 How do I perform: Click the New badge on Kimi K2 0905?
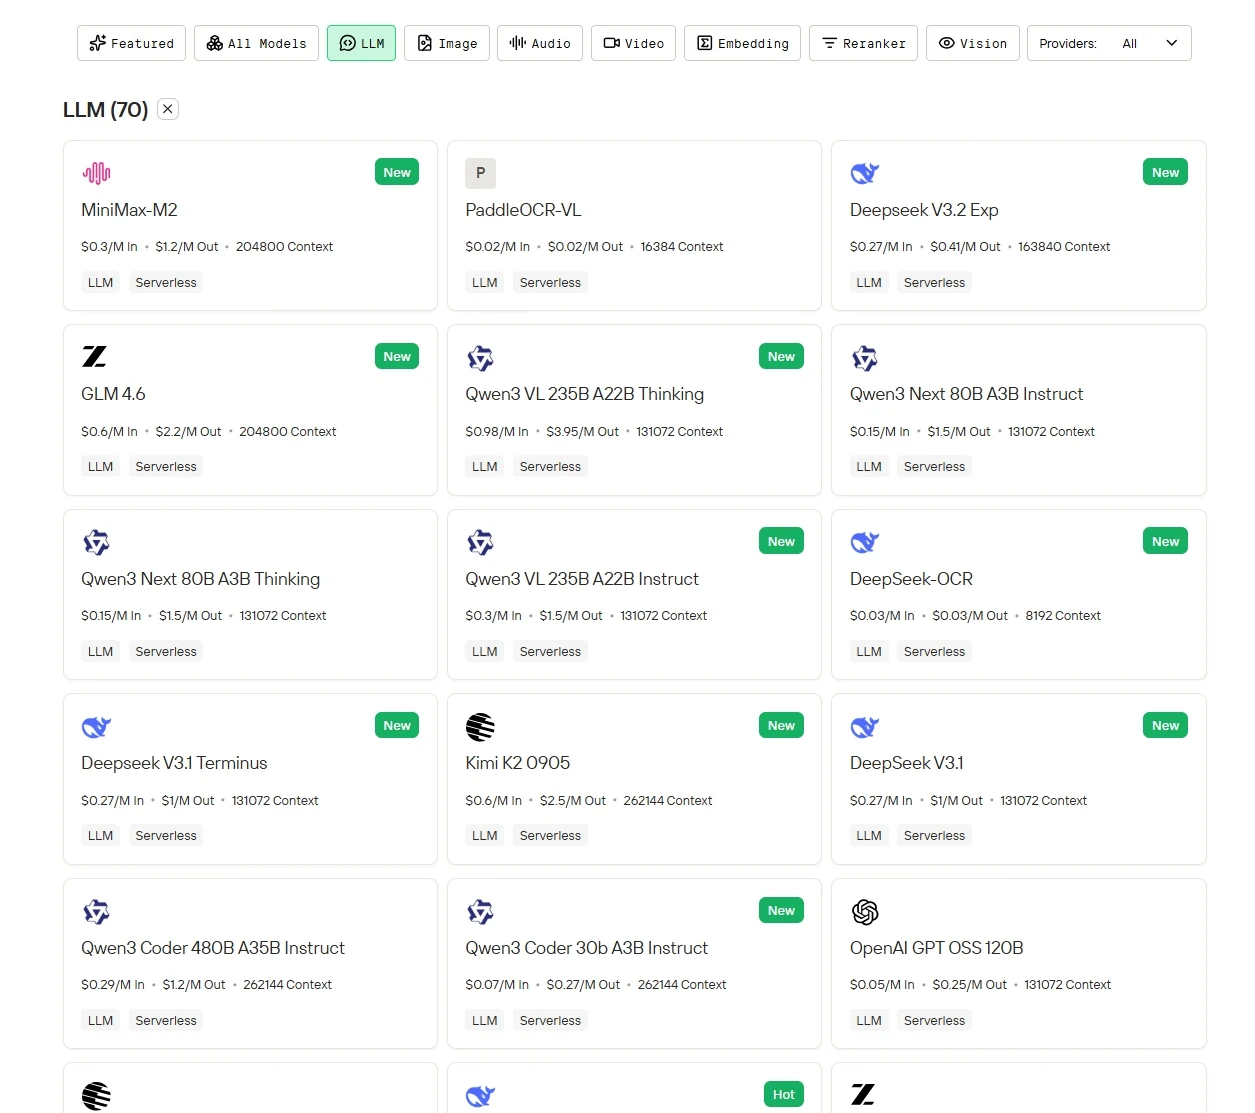click(x=781, y=725)
